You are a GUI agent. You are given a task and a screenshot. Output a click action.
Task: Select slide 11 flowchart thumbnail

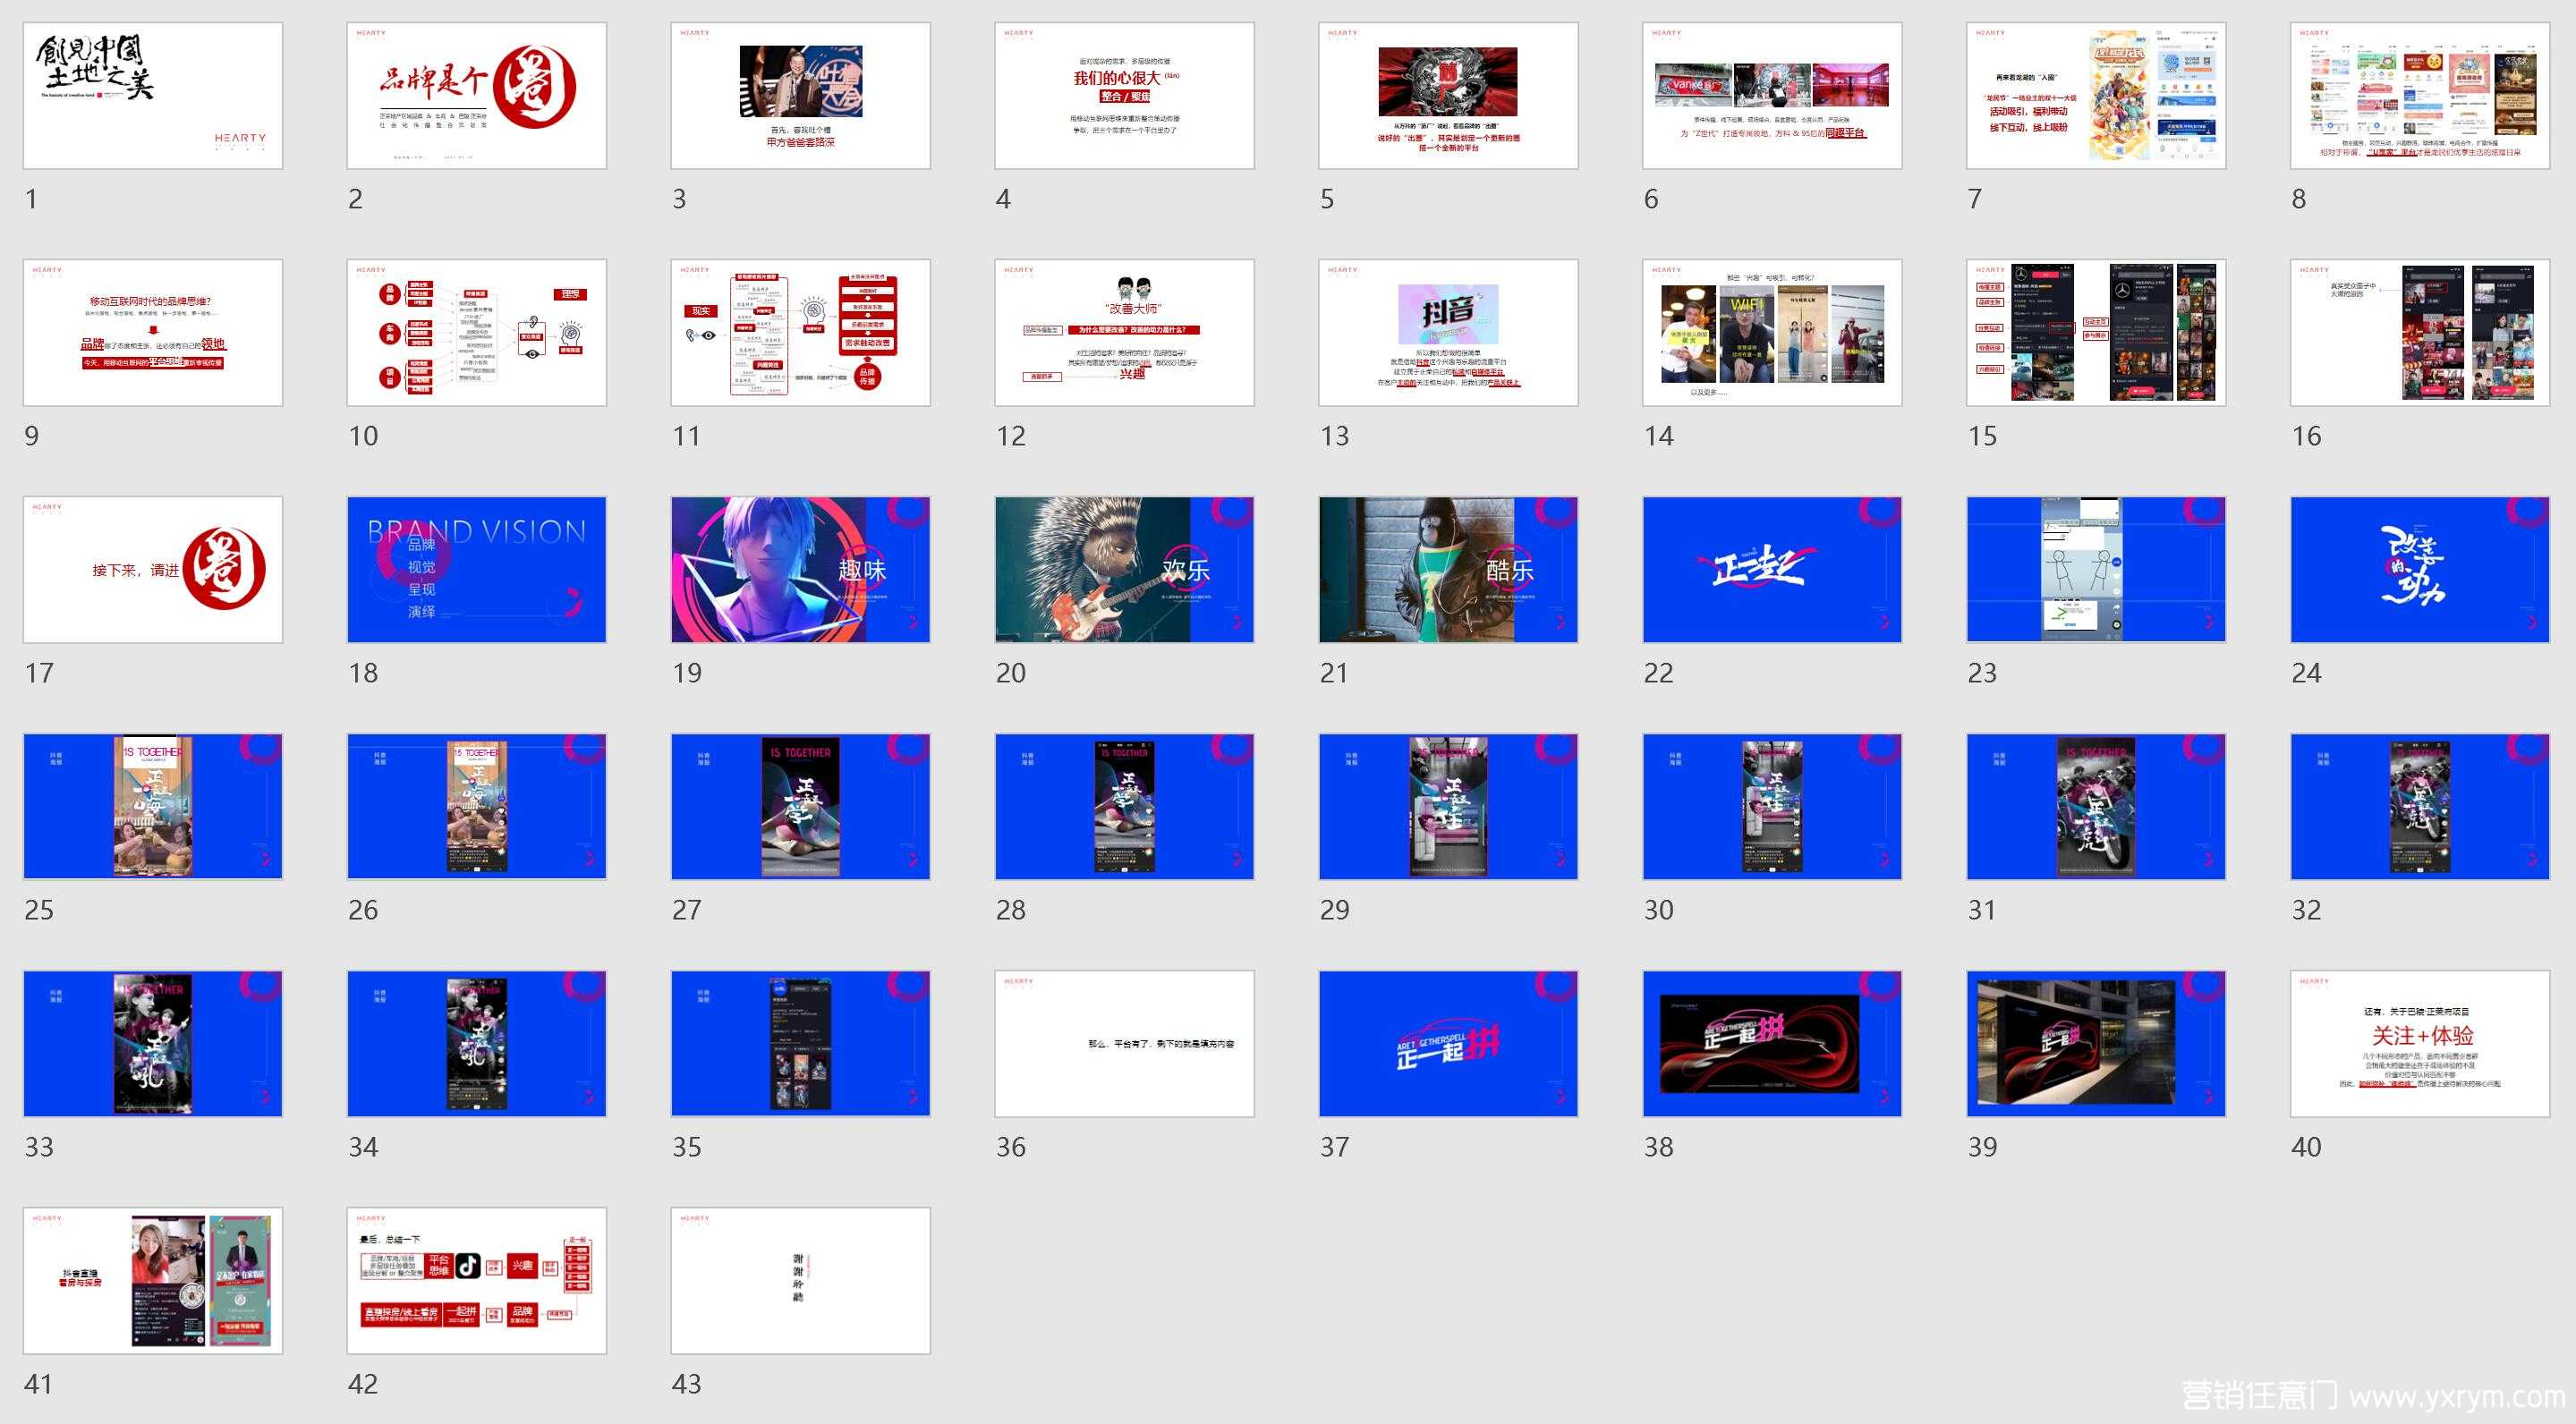[801, 333]
